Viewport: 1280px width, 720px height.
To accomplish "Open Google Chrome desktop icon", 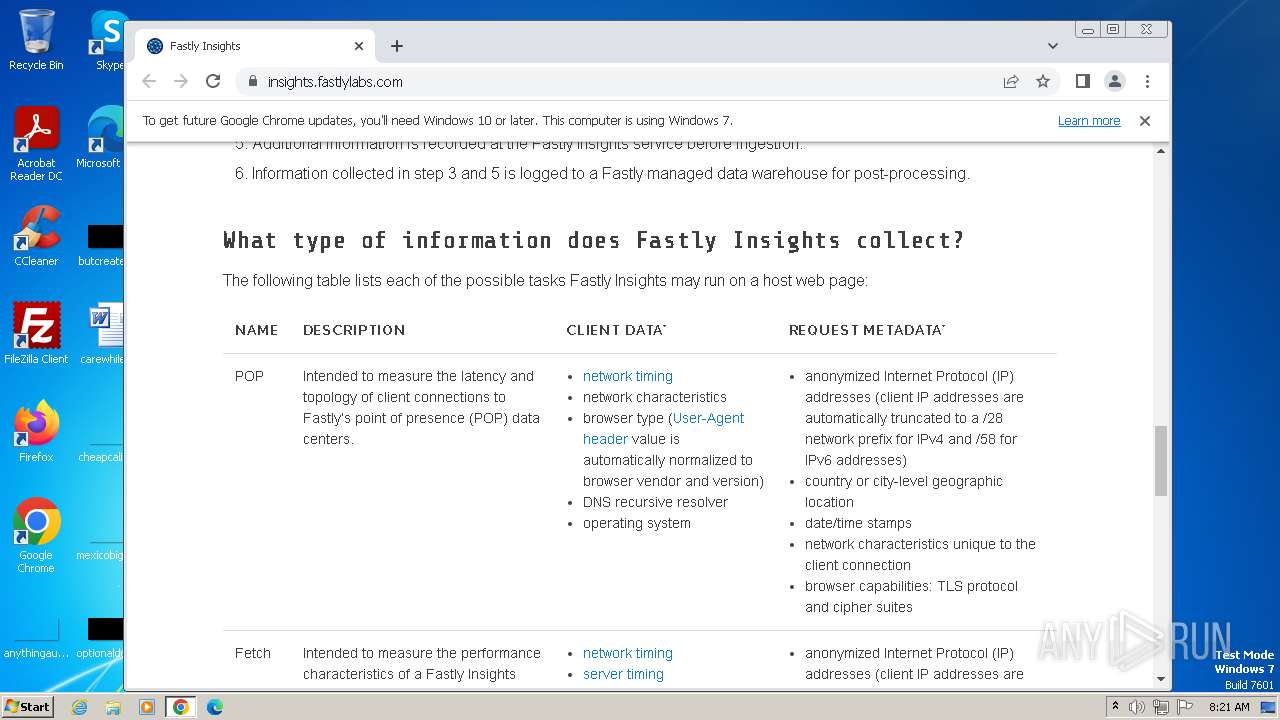I will (x=36, y=536).
